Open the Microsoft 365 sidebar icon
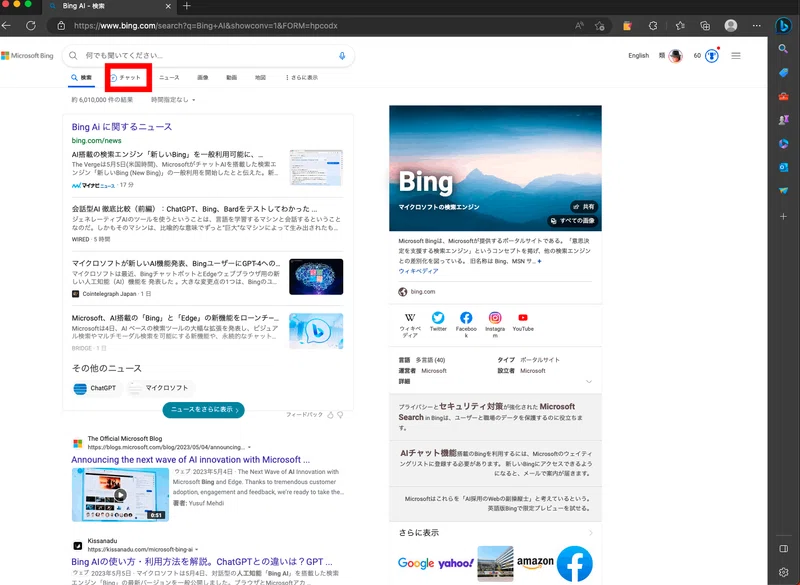800x585 pixels. tap(783, 143)
